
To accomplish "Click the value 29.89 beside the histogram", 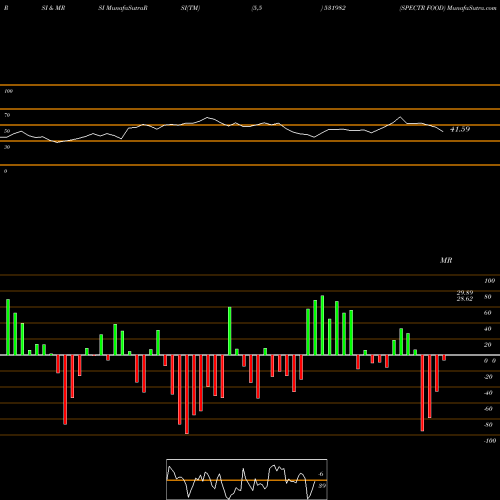I will 465,293.
